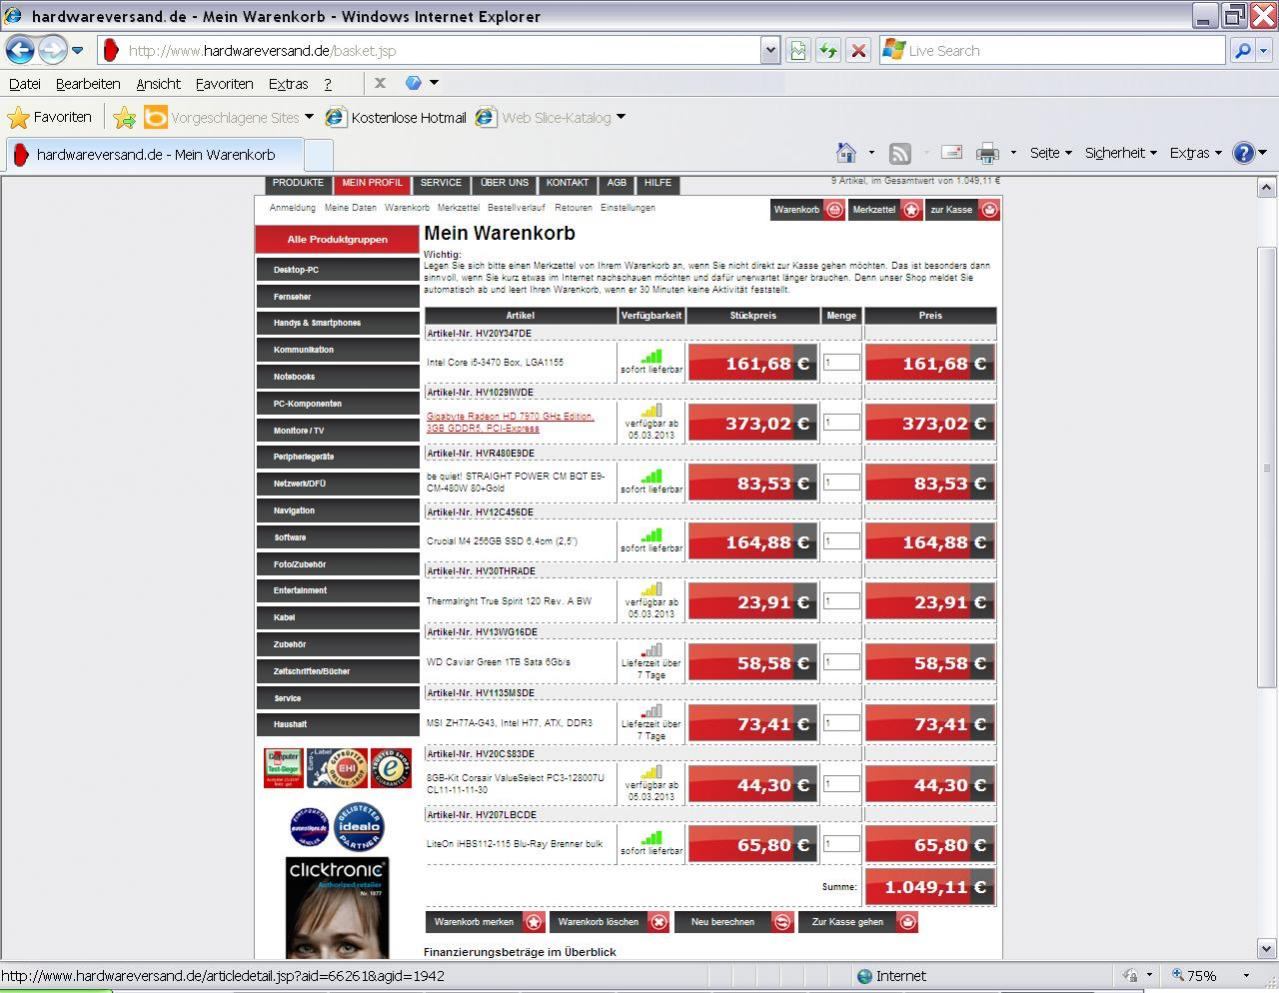1279x993 pixels.
Task: Select the PRODUKTE navigation tab
Action: coord(298,183)
